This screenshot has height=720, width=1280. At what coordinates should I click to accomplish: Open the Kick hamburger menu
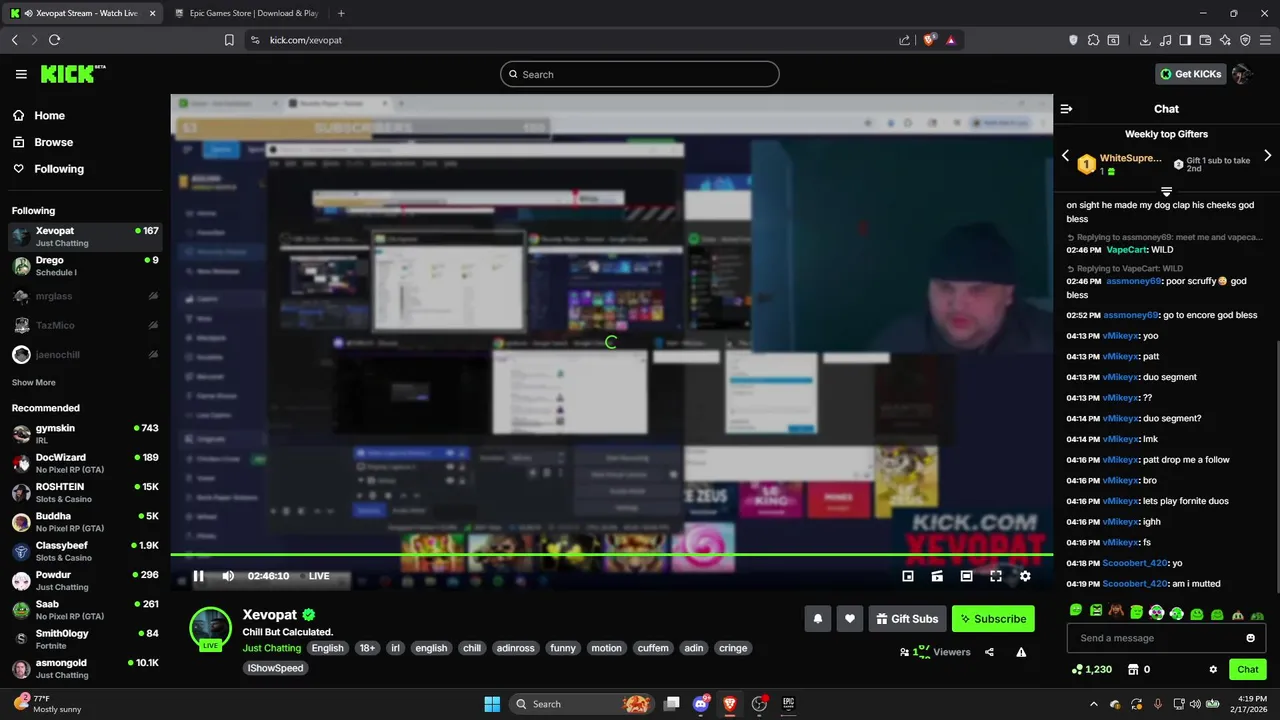click(21, 74)
